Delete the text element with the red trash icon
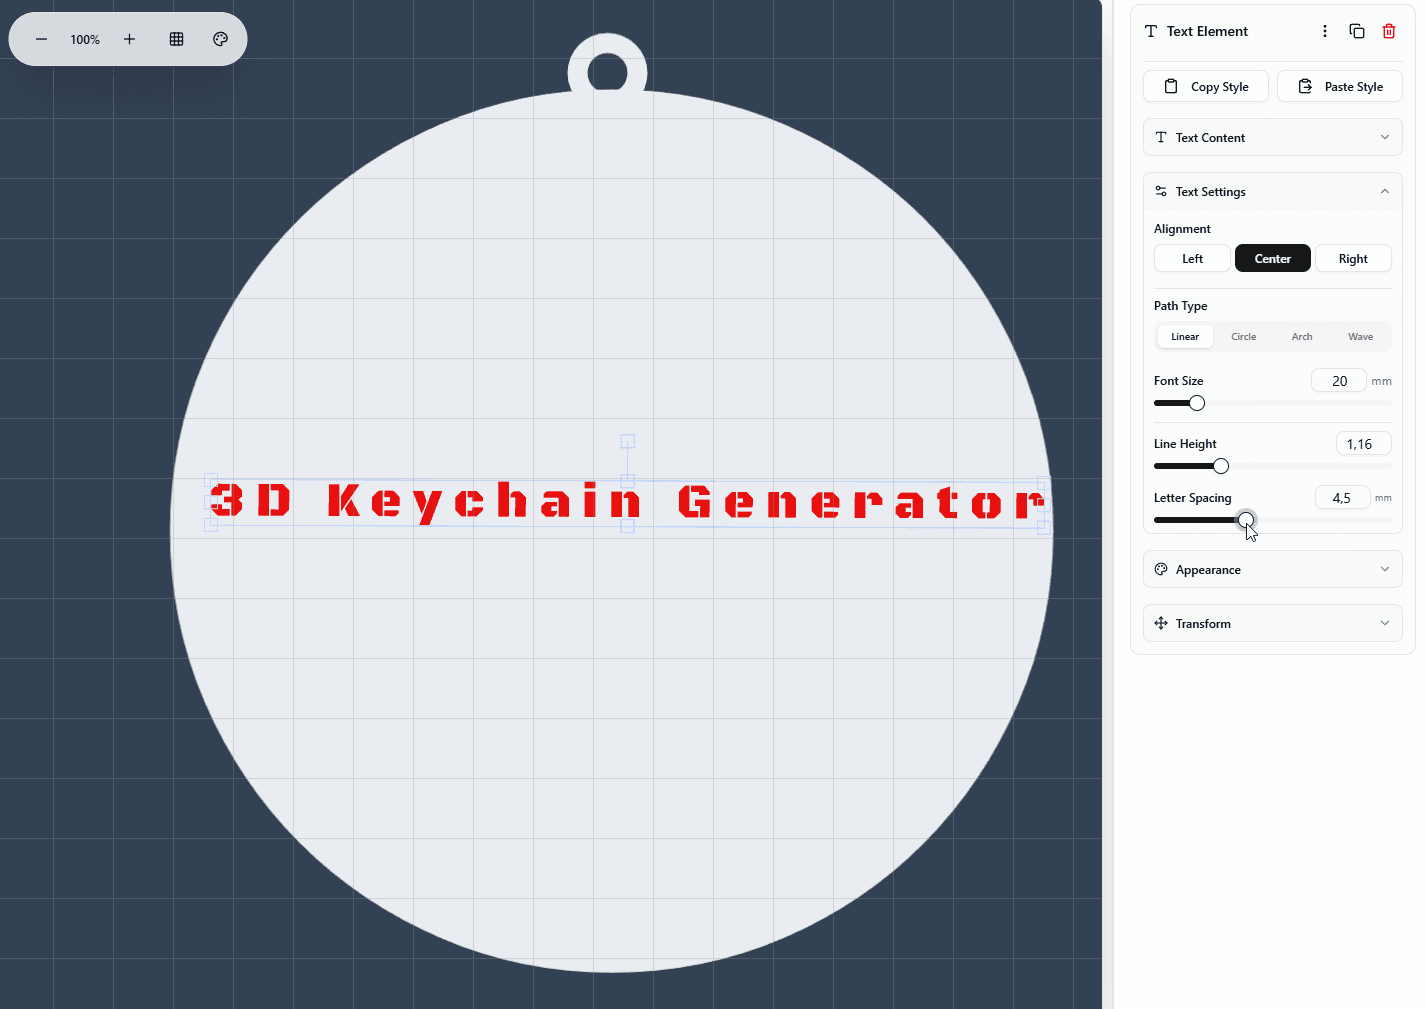The image size is (1426, 1009). click(1389, 31)
